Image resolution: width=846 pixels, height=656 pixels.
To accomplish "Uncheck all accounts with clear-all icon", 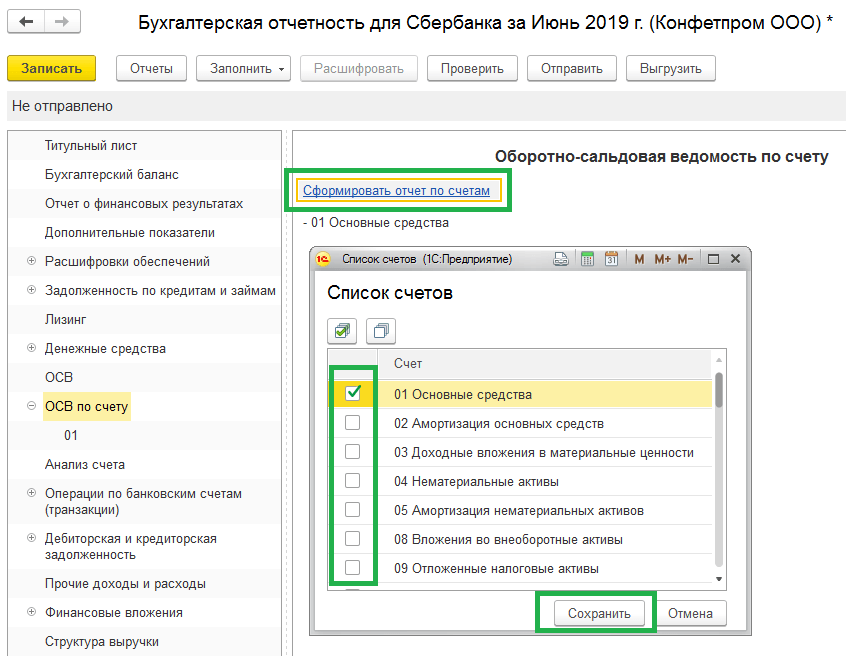I will coord(380,330).
